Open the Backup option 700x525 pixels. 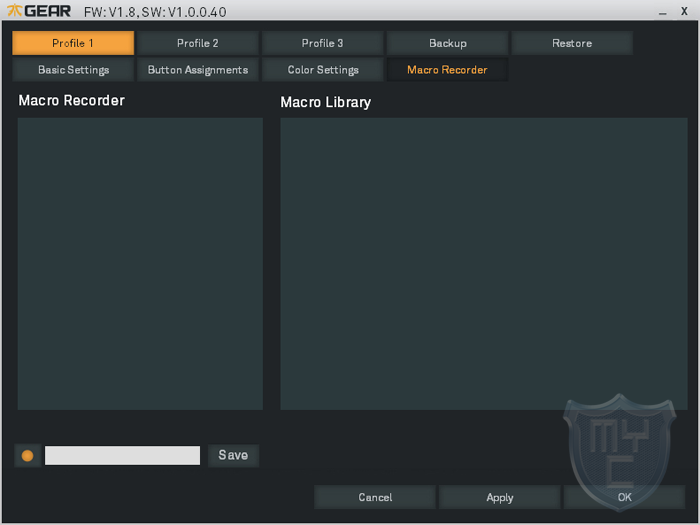(x=447, y=43)
